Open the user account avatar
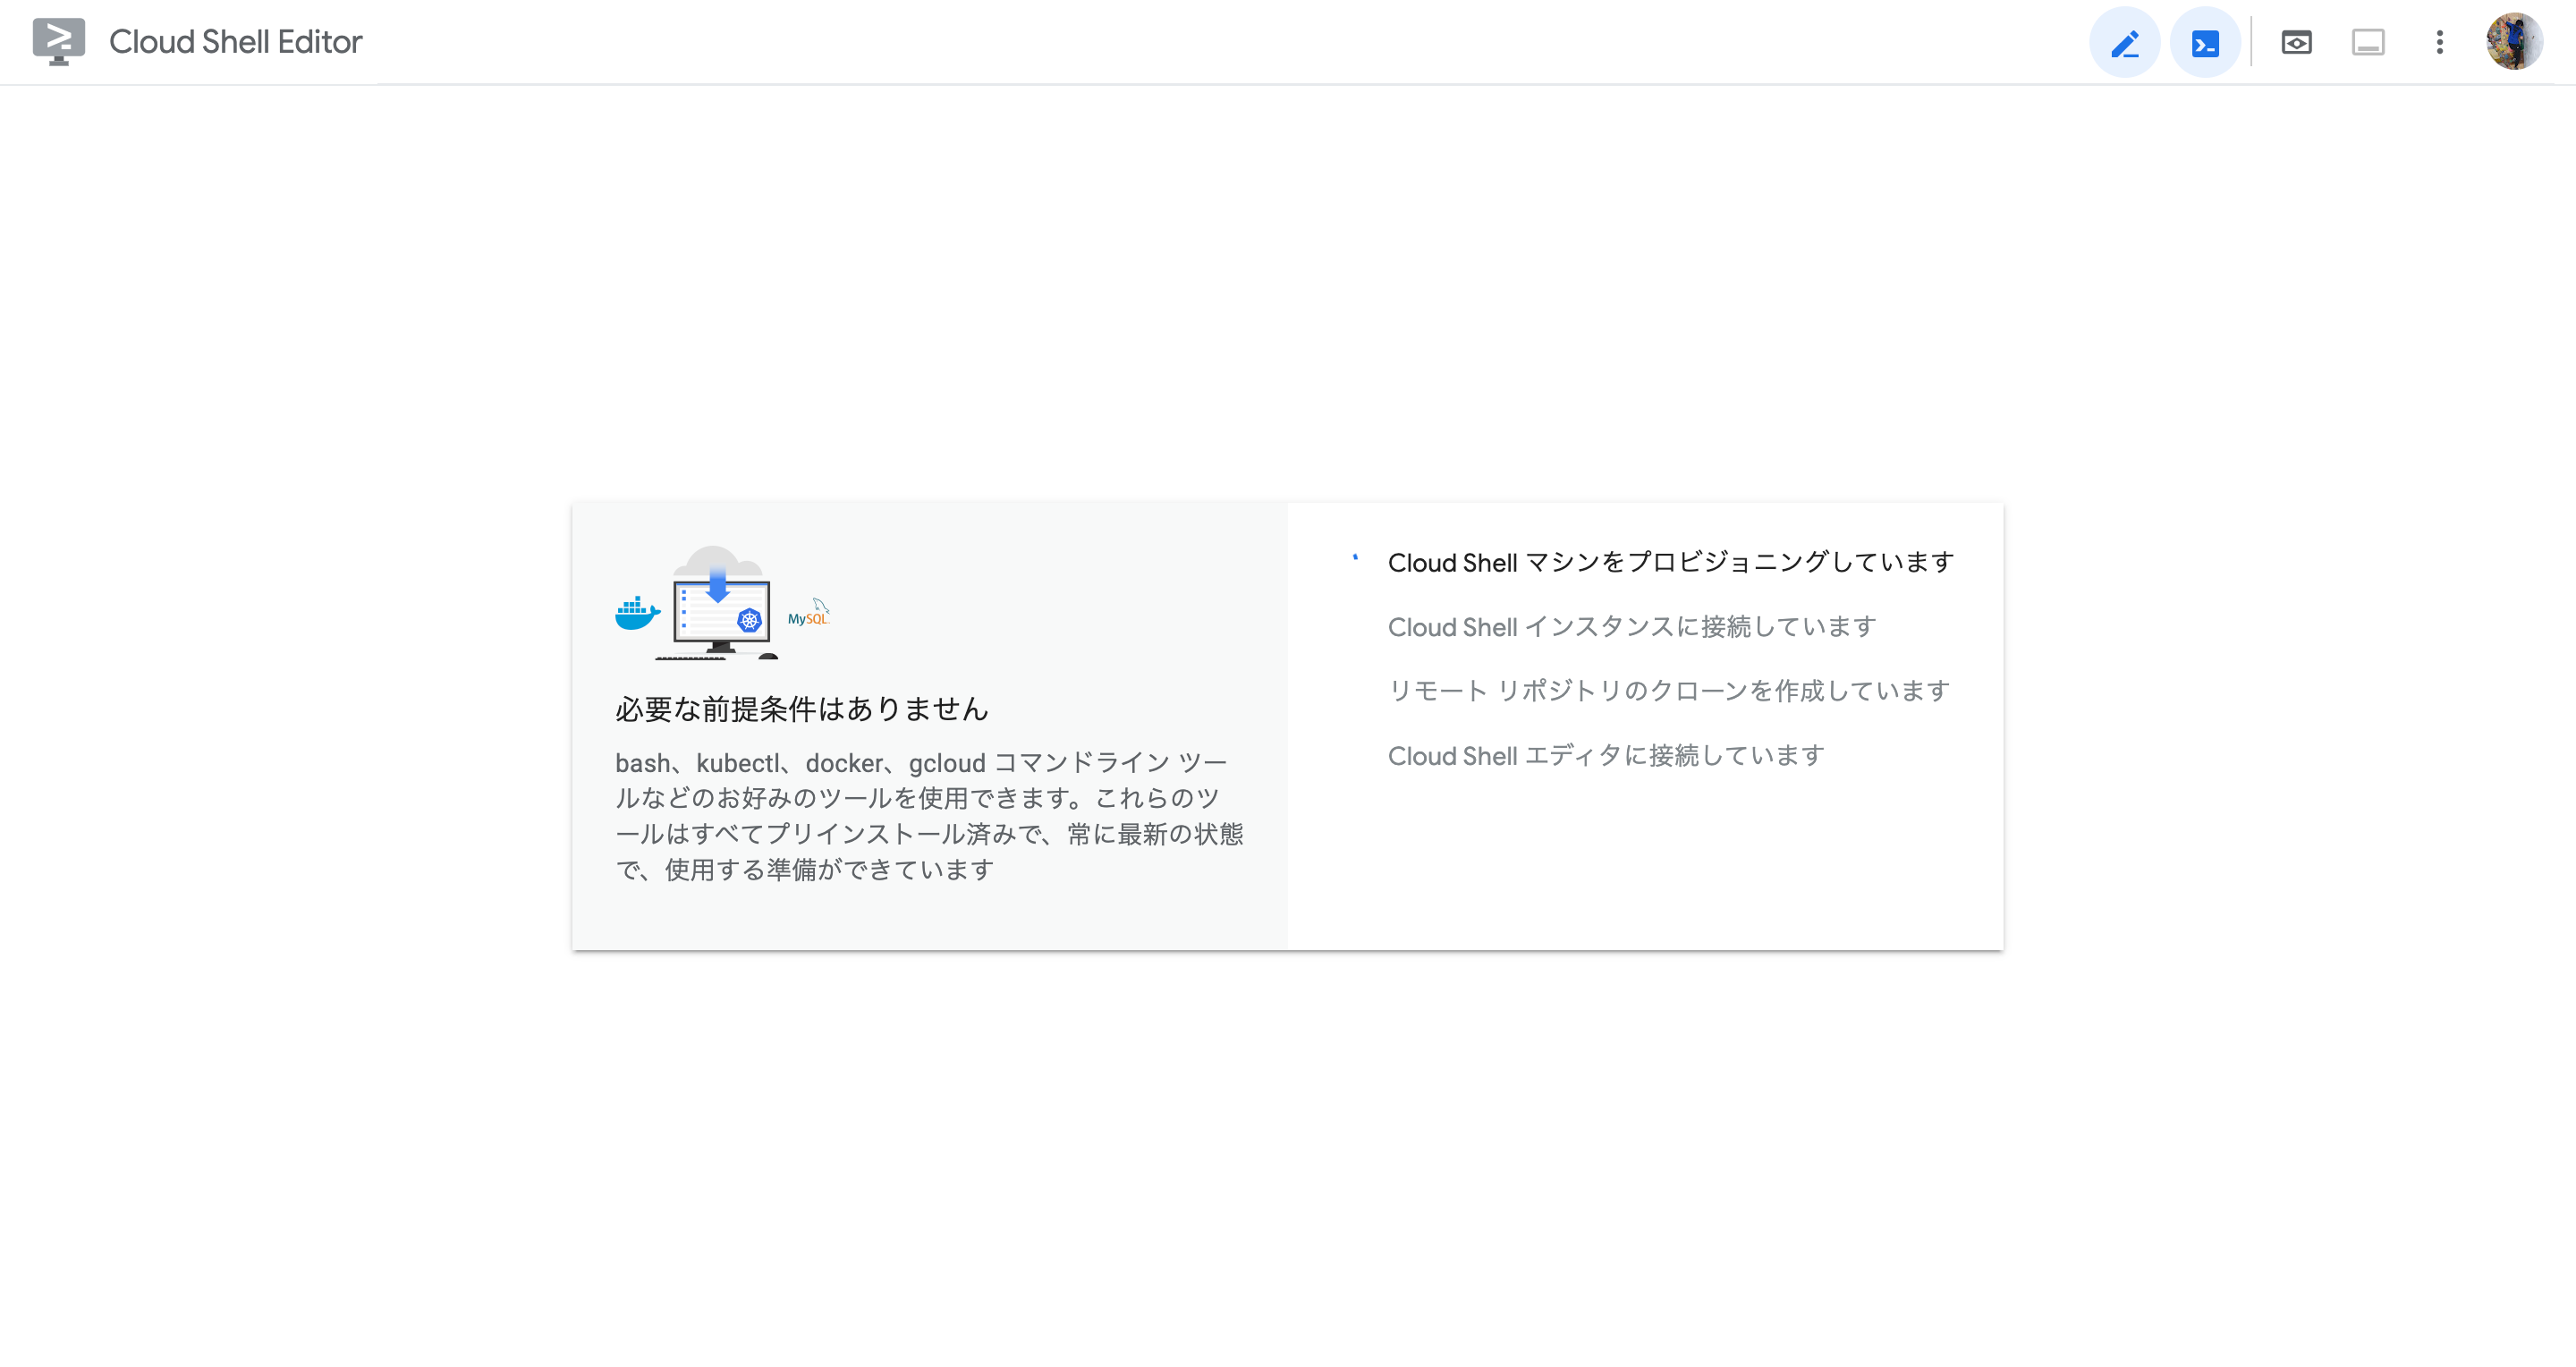This screenshot has width=2576, height=1367. (2514, 41)
